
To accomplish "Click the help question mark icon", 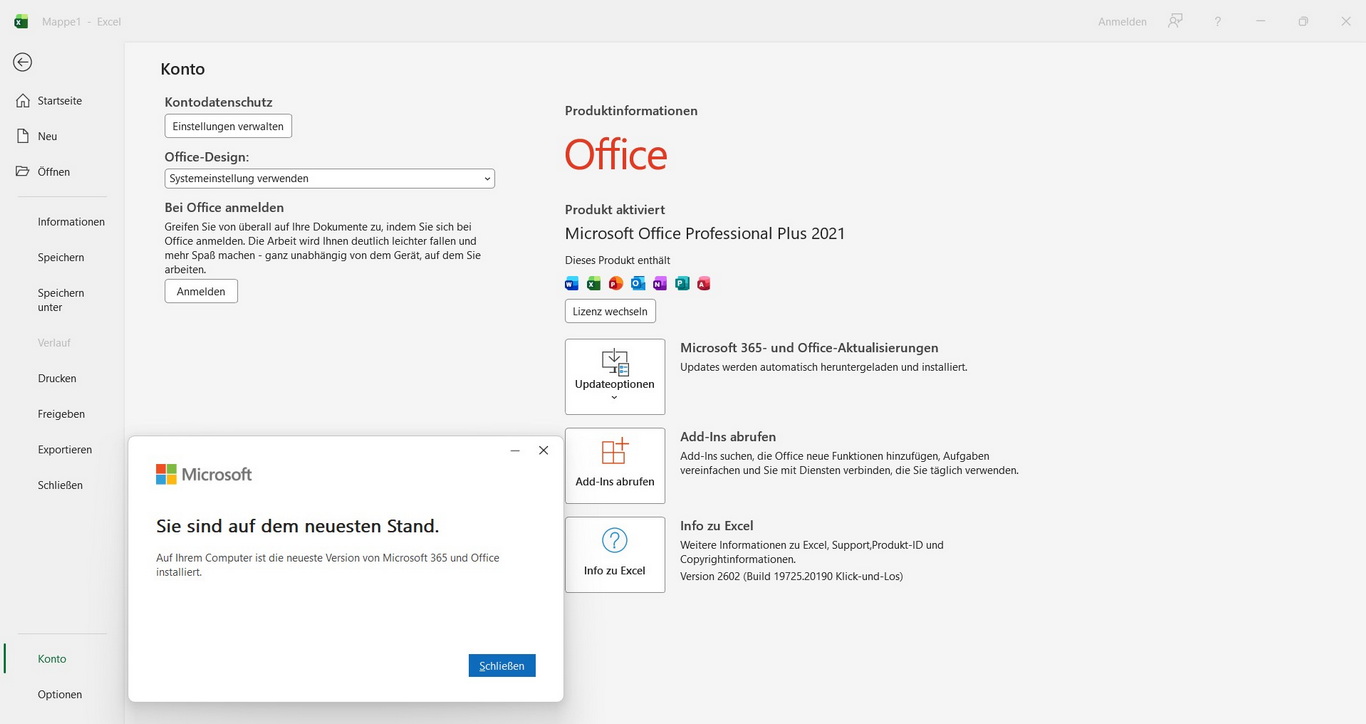I will point(1217,21).
